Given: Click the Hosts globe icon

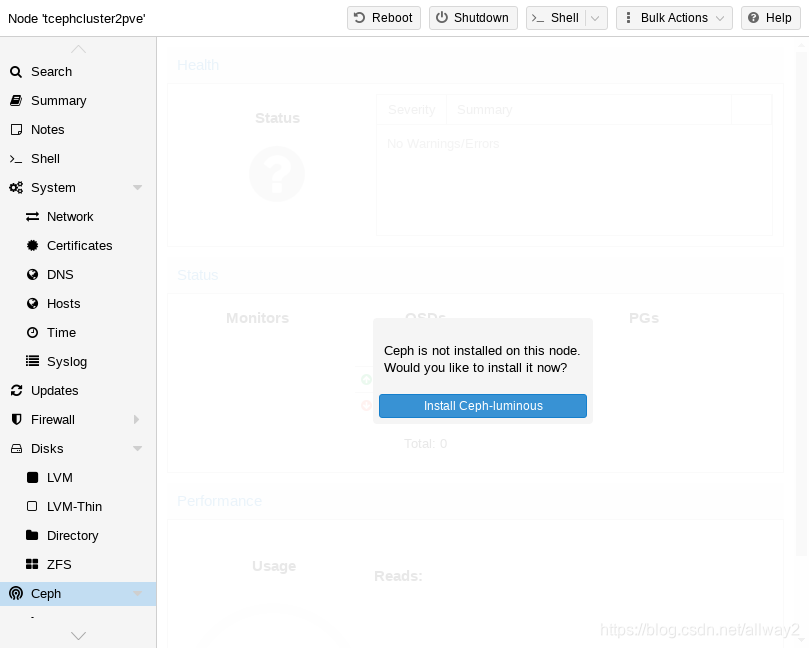Looking at the screenshot, I should [x=33, y=303].
